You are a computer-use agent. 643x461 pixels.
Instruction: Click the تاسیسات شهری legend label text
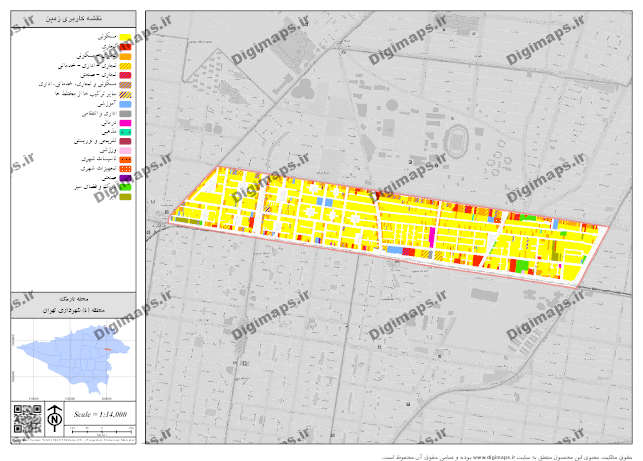click(x=99, y=160)
